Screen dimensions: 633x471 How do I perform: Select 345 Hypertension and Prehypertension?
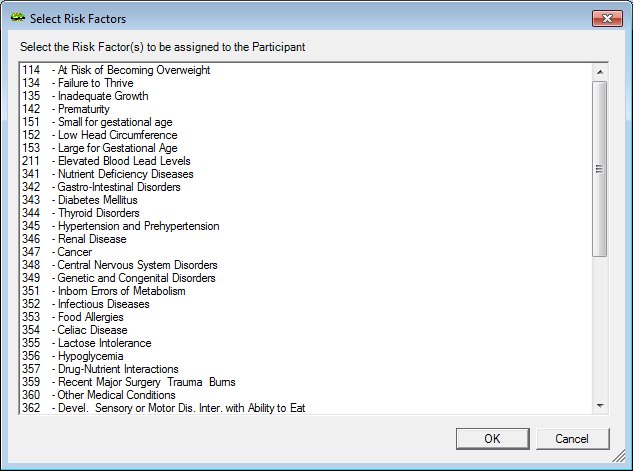tap(306, 226)
